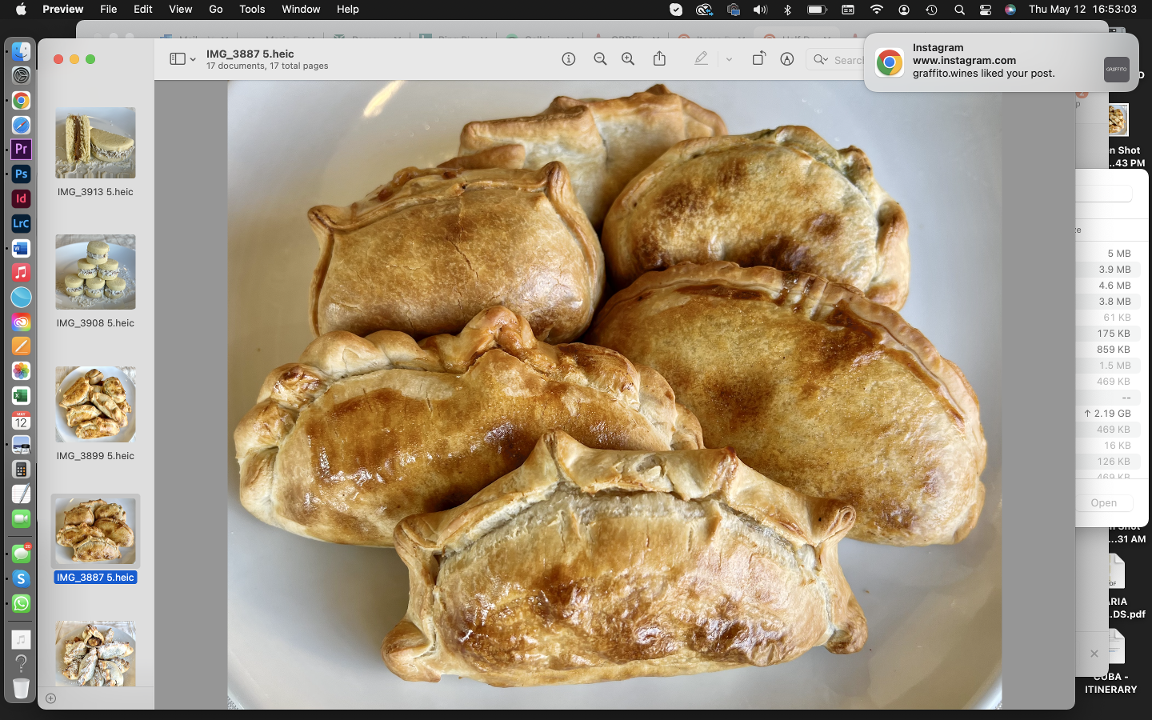The image size is (1152, 720).
Task: Open the sidebar view options button
Action: [x=177, y=59]
